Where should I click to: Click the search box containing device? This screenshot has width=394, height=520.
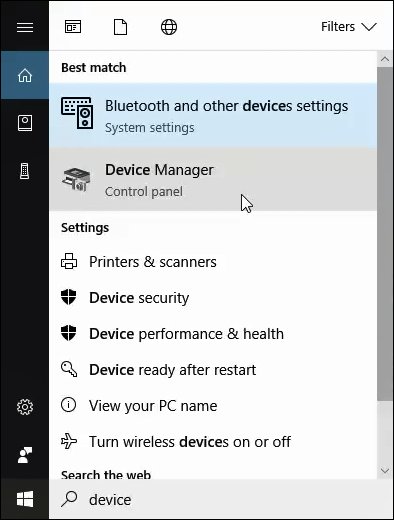pyautogui.click(x=221, y=499)
